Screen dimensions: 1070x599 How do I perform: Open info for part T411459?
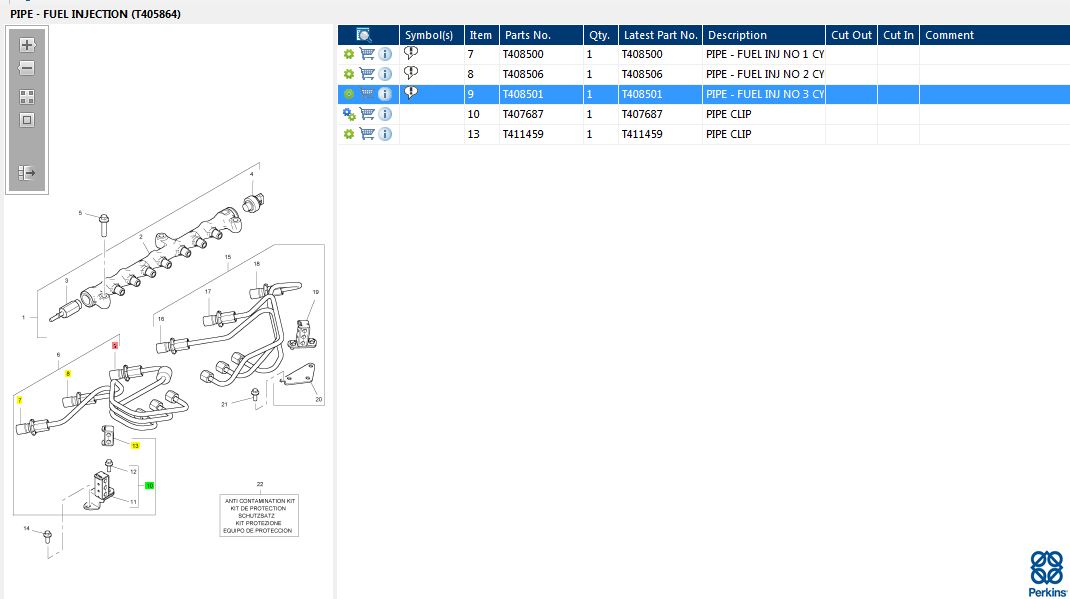tap(385, 134)
